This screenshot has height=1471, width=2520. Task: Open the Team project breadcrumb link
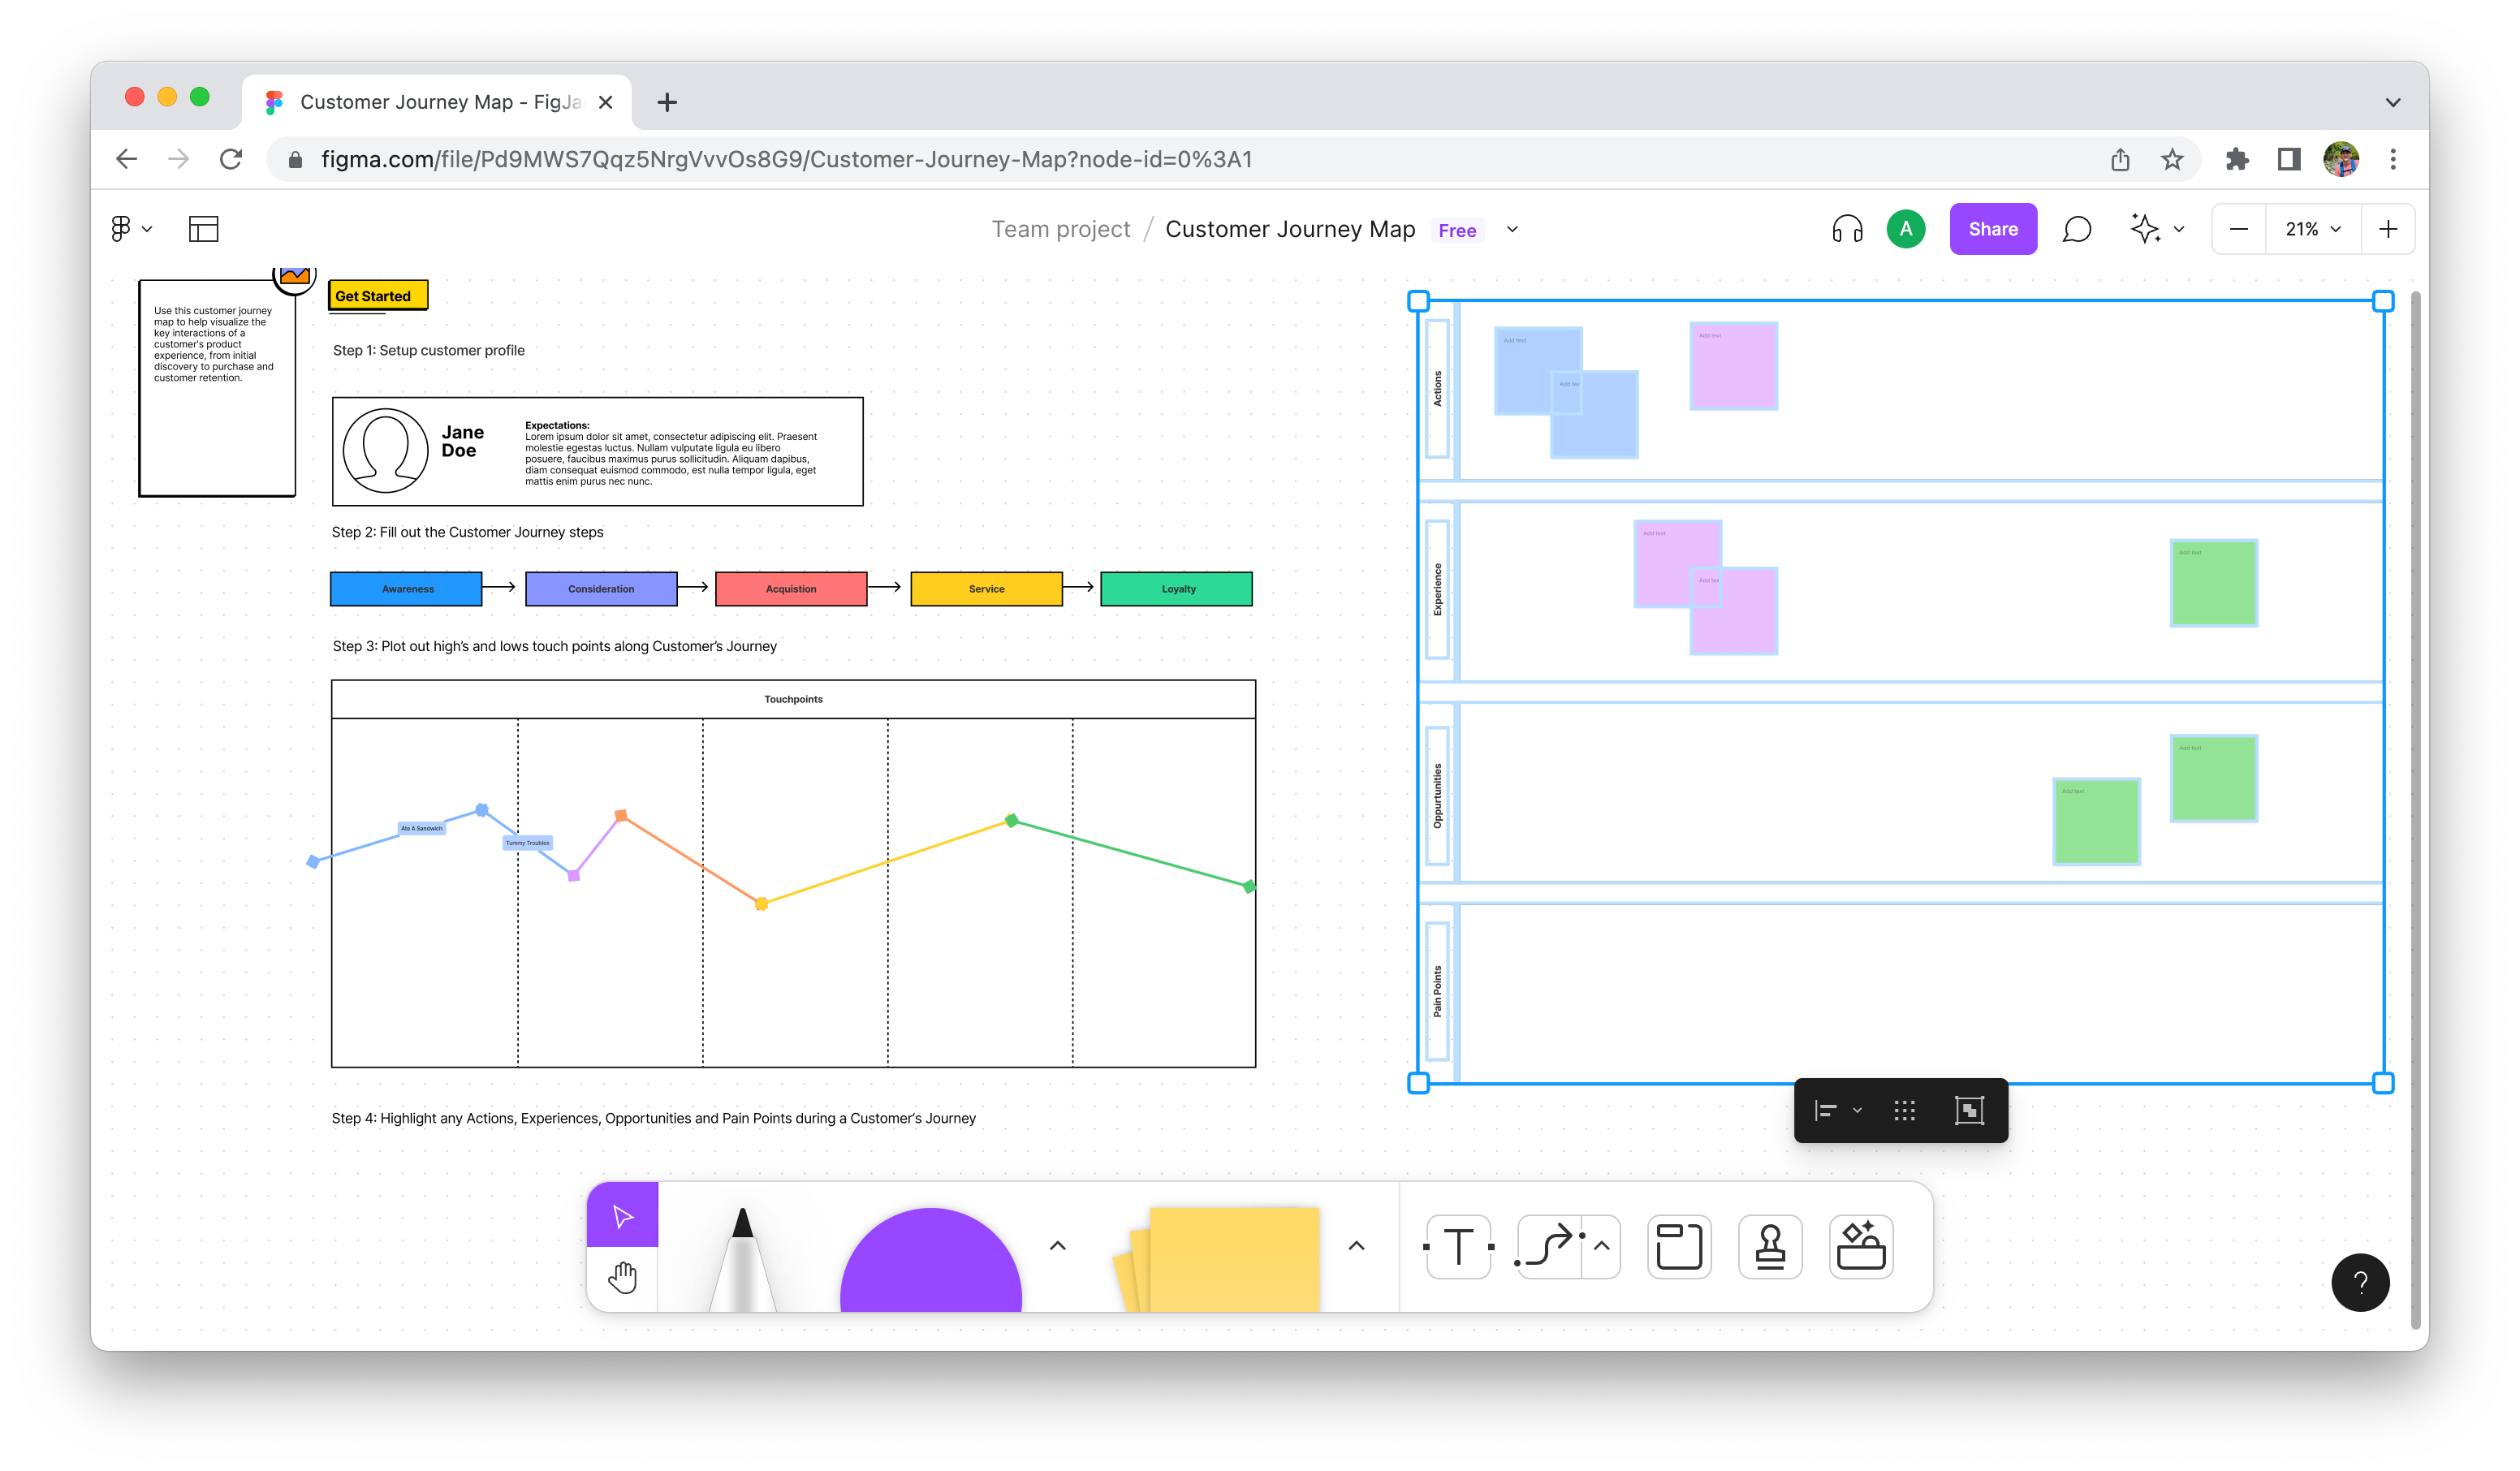click(x=1060, y=229)
